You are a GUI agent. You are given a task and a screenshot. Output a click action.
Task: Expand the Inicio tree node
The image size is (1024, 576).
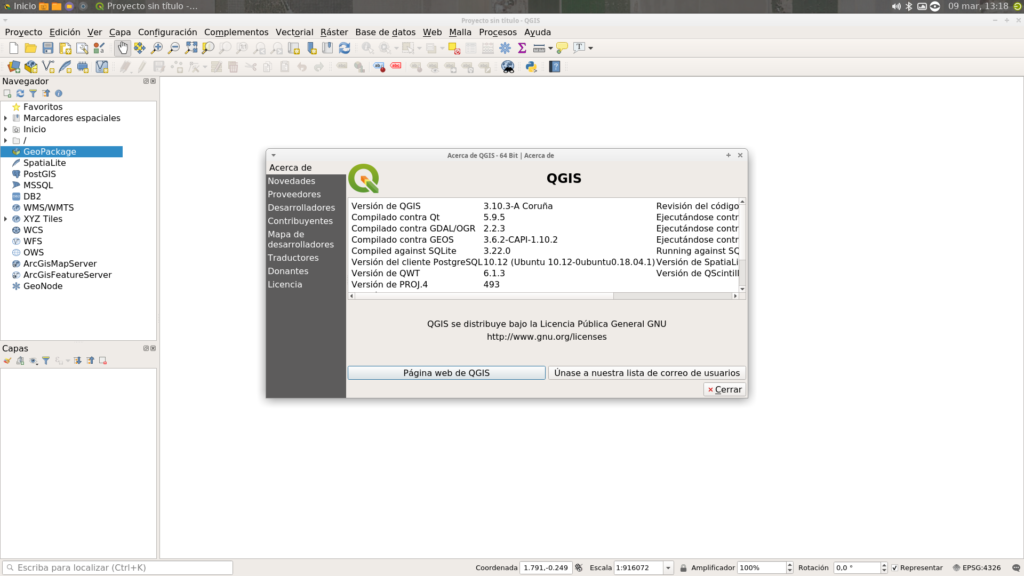coord(6,129)
